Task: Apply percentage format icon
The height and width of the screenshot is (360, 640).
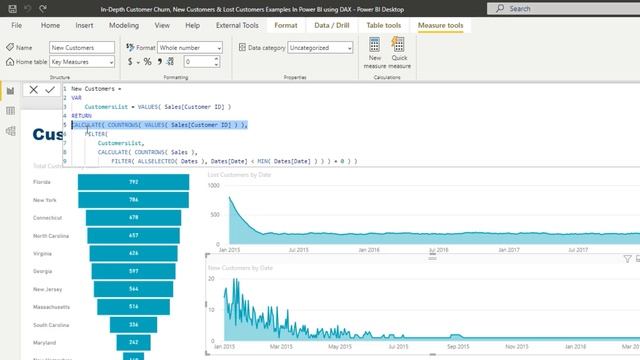Action: pyautogui.click(x=148, y=62)
